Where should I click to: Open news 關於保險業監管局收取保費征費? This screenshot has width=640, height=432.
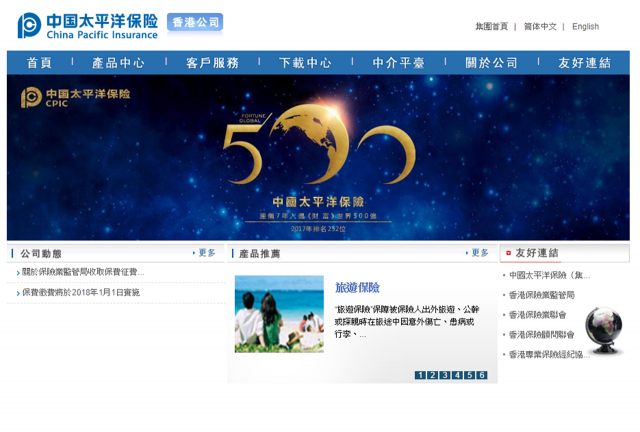point(83,272)
